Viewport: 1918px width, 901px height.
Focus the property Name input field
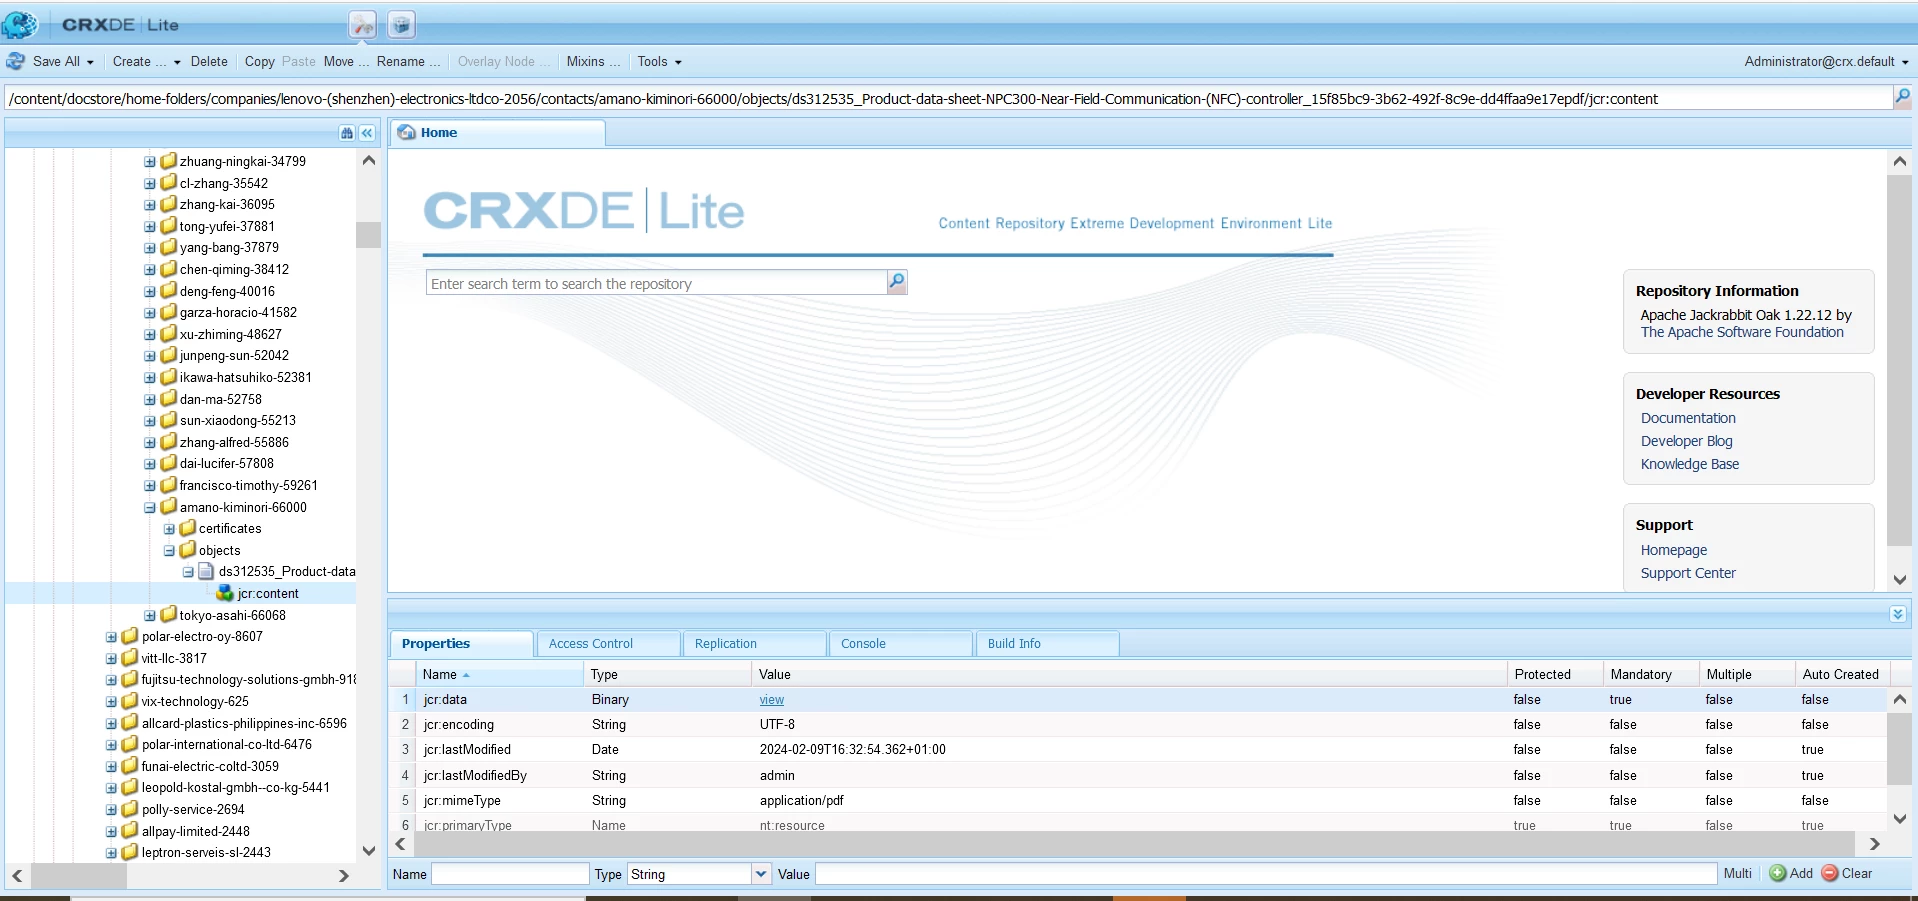point(510,874)
